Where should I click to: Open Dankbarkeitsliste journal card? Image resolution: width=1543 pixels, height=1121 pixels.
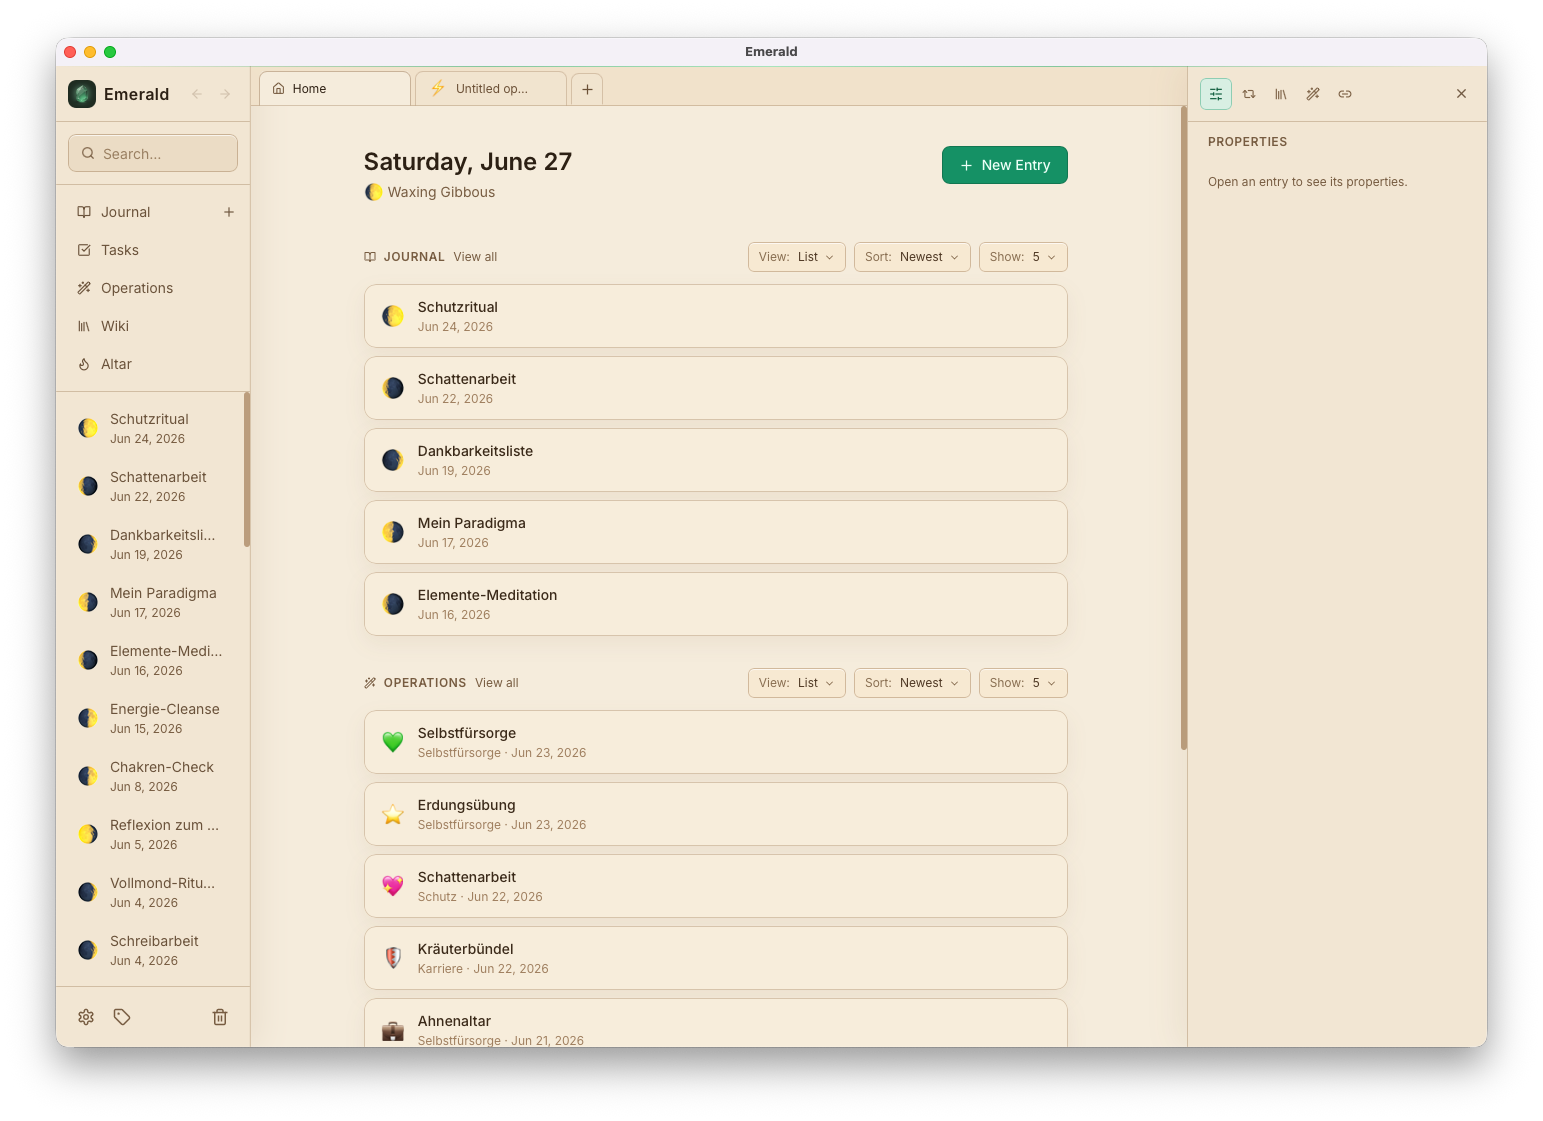point(716,460)
